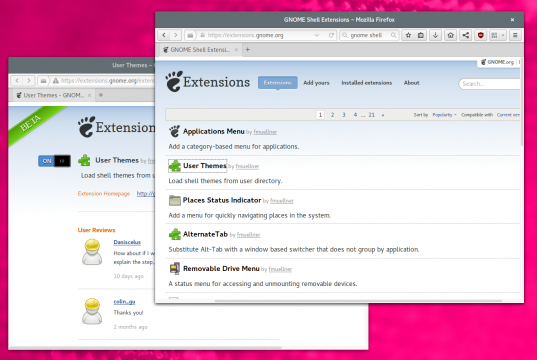
Task: Go back in the front Firefox window
Action: (164, 35)
